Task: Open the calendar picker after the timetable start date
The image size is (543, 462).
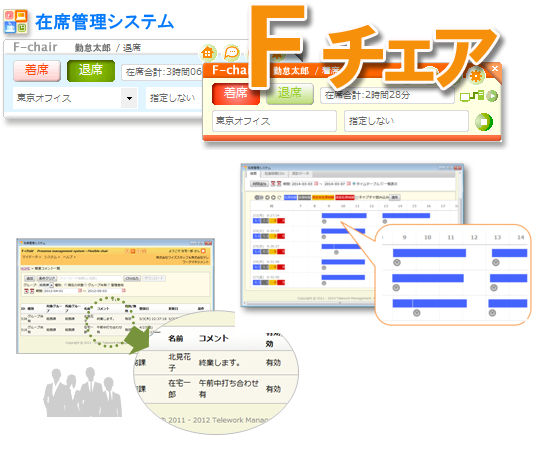Action: 316,184
